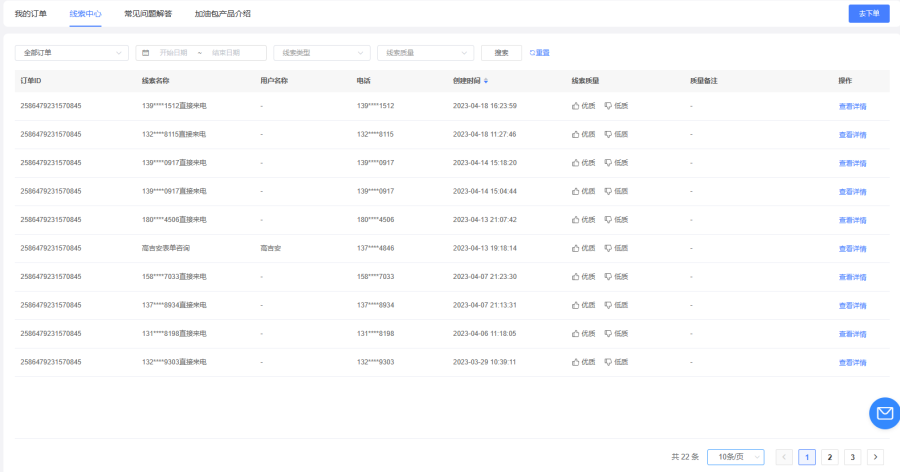Sort by 创建时间 column arrow
This screenshot has width=900, height=472.
tap(486, 81)
